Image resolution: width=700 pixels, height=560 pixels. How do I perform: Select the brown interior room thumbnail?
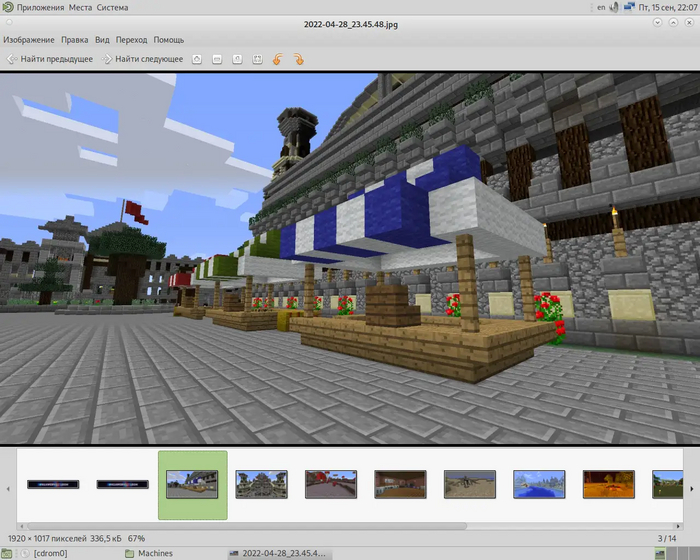click(x=400, y=485)
